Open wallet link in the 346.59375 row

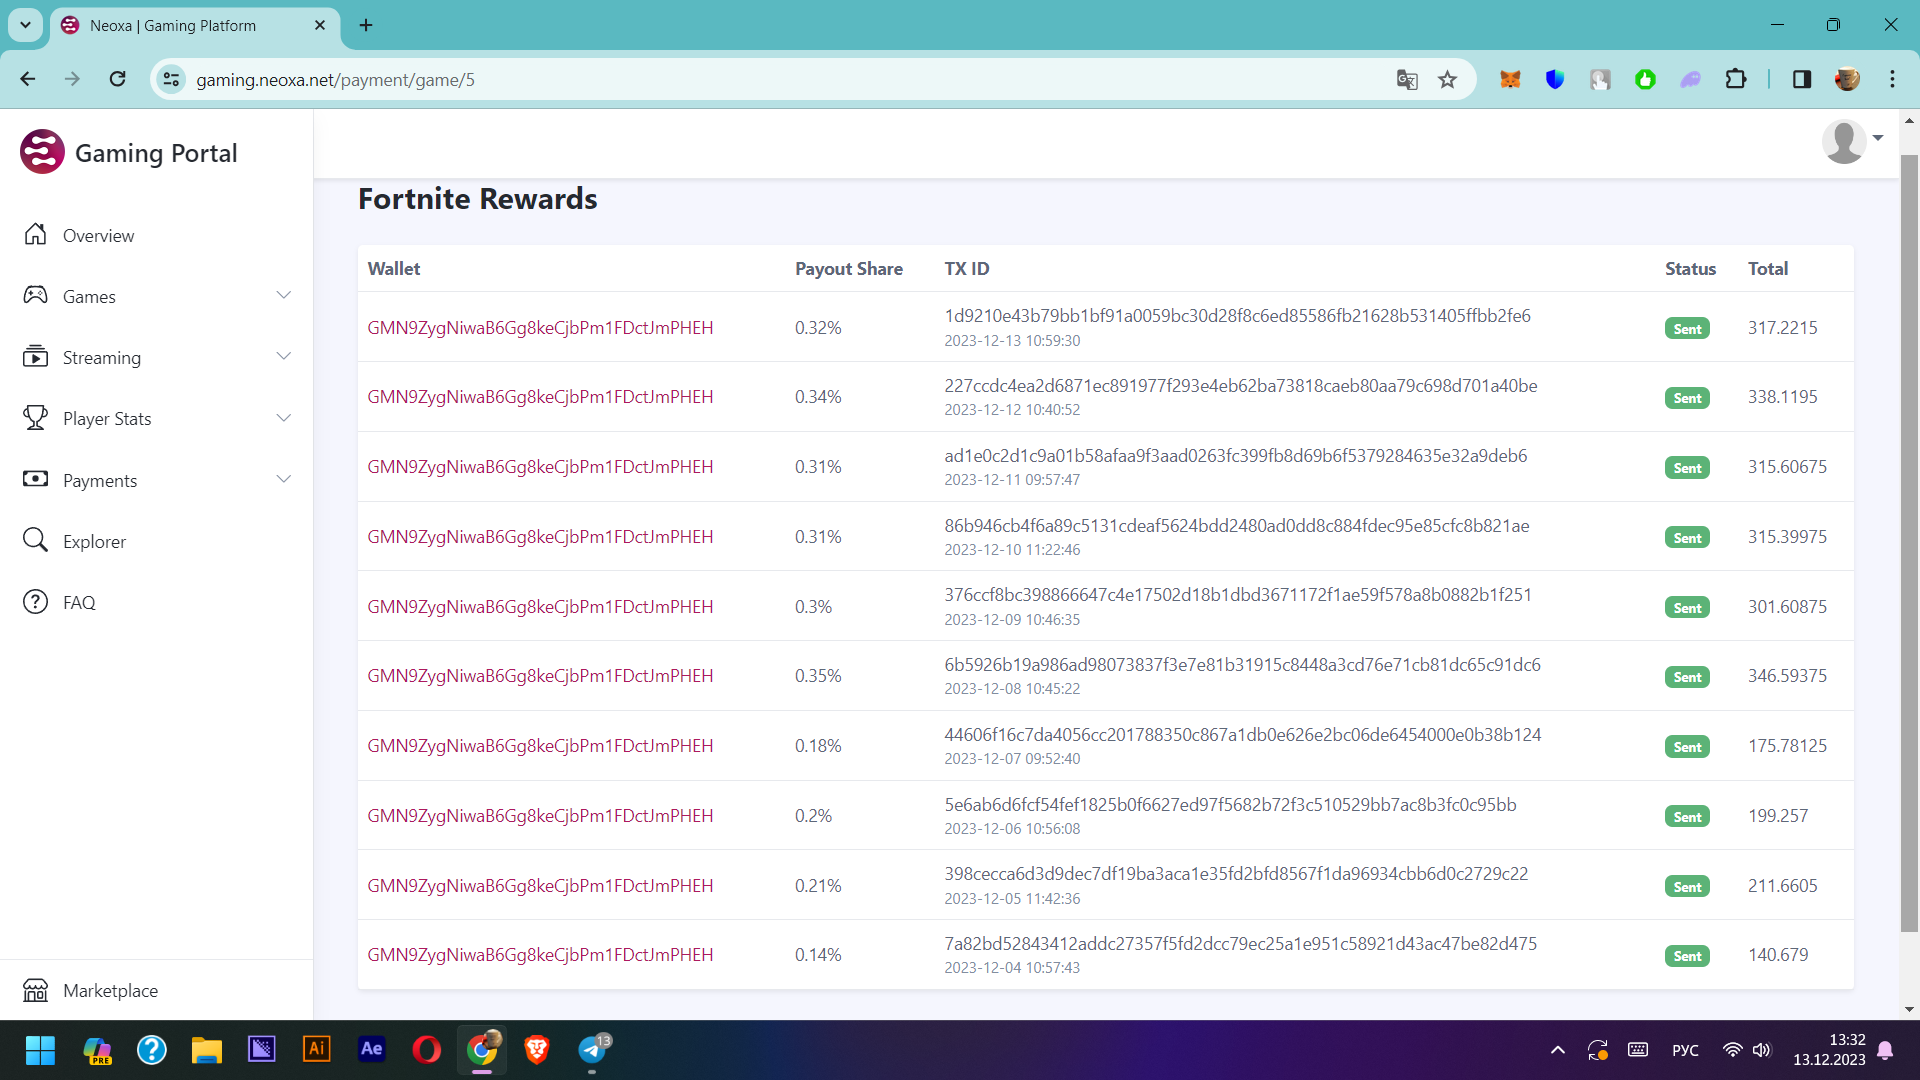pos(540,676)
